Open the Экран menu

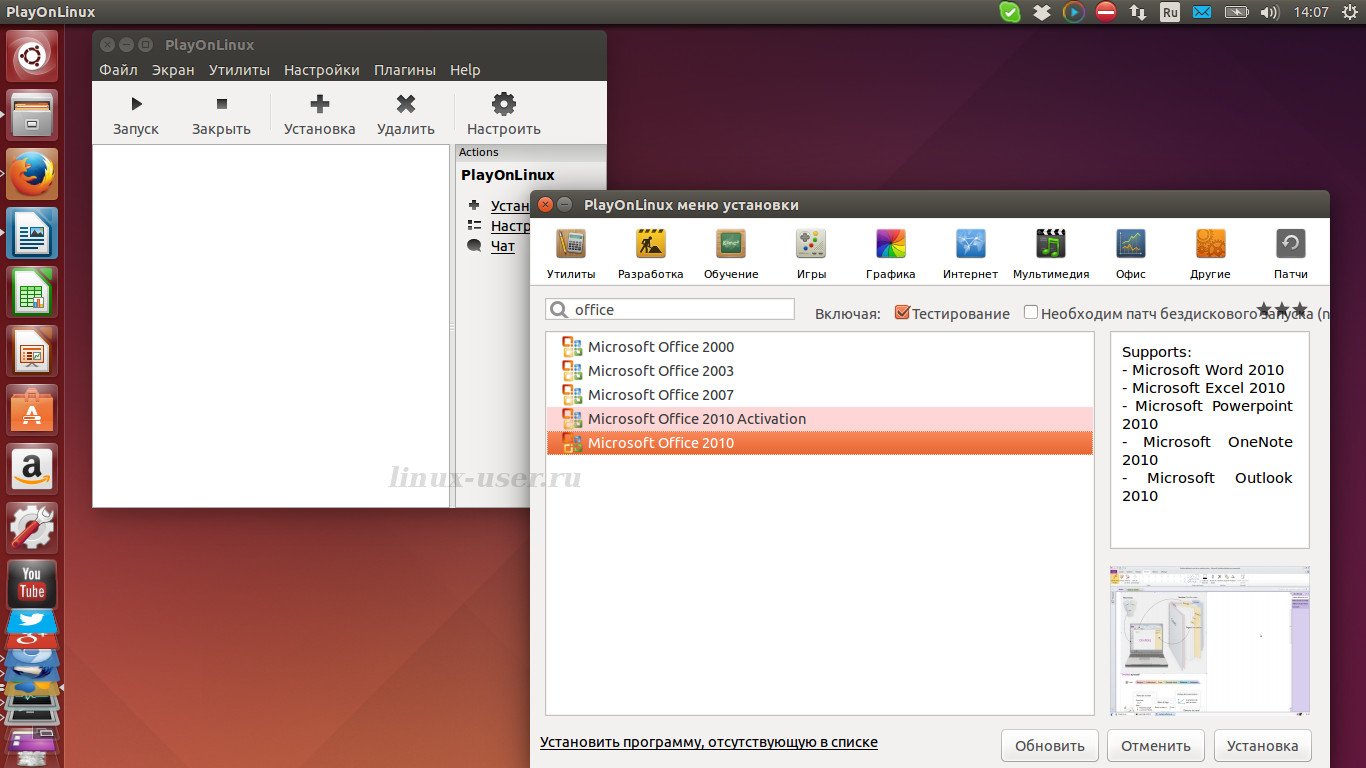click(173, 70)
